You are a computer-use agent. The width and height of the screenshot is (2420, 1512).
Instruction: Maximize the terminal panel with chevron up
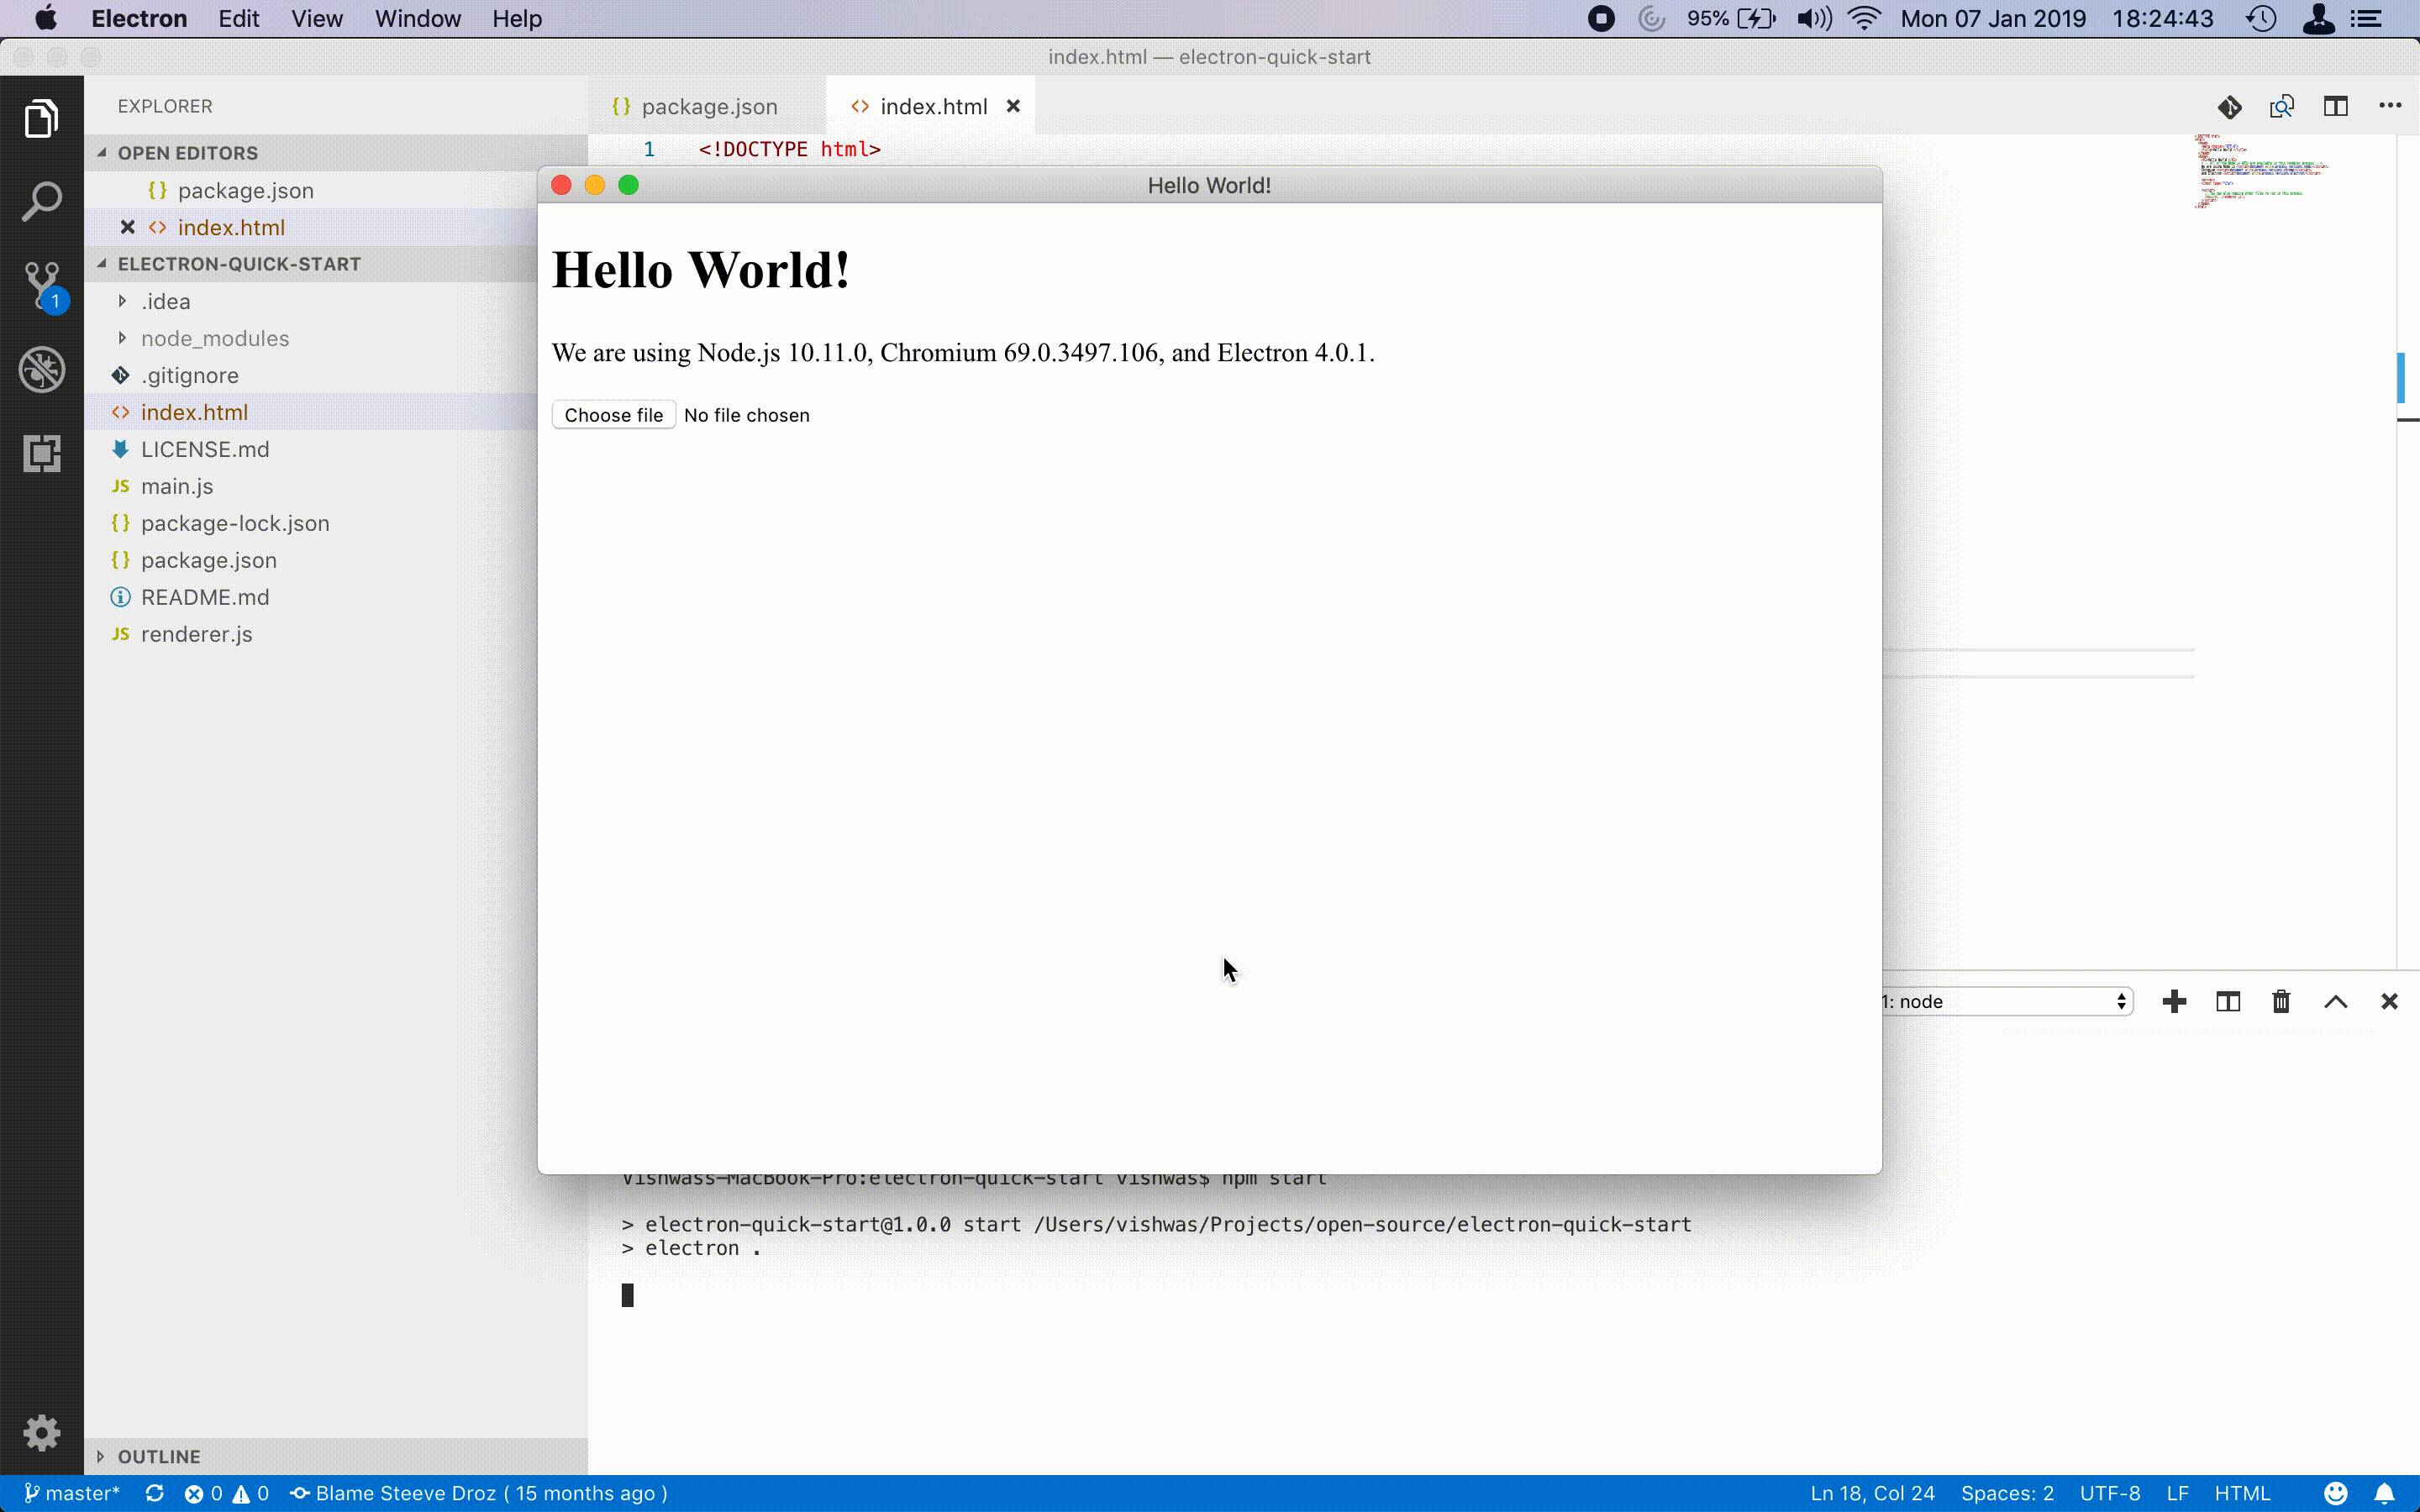[2335, 1001]
